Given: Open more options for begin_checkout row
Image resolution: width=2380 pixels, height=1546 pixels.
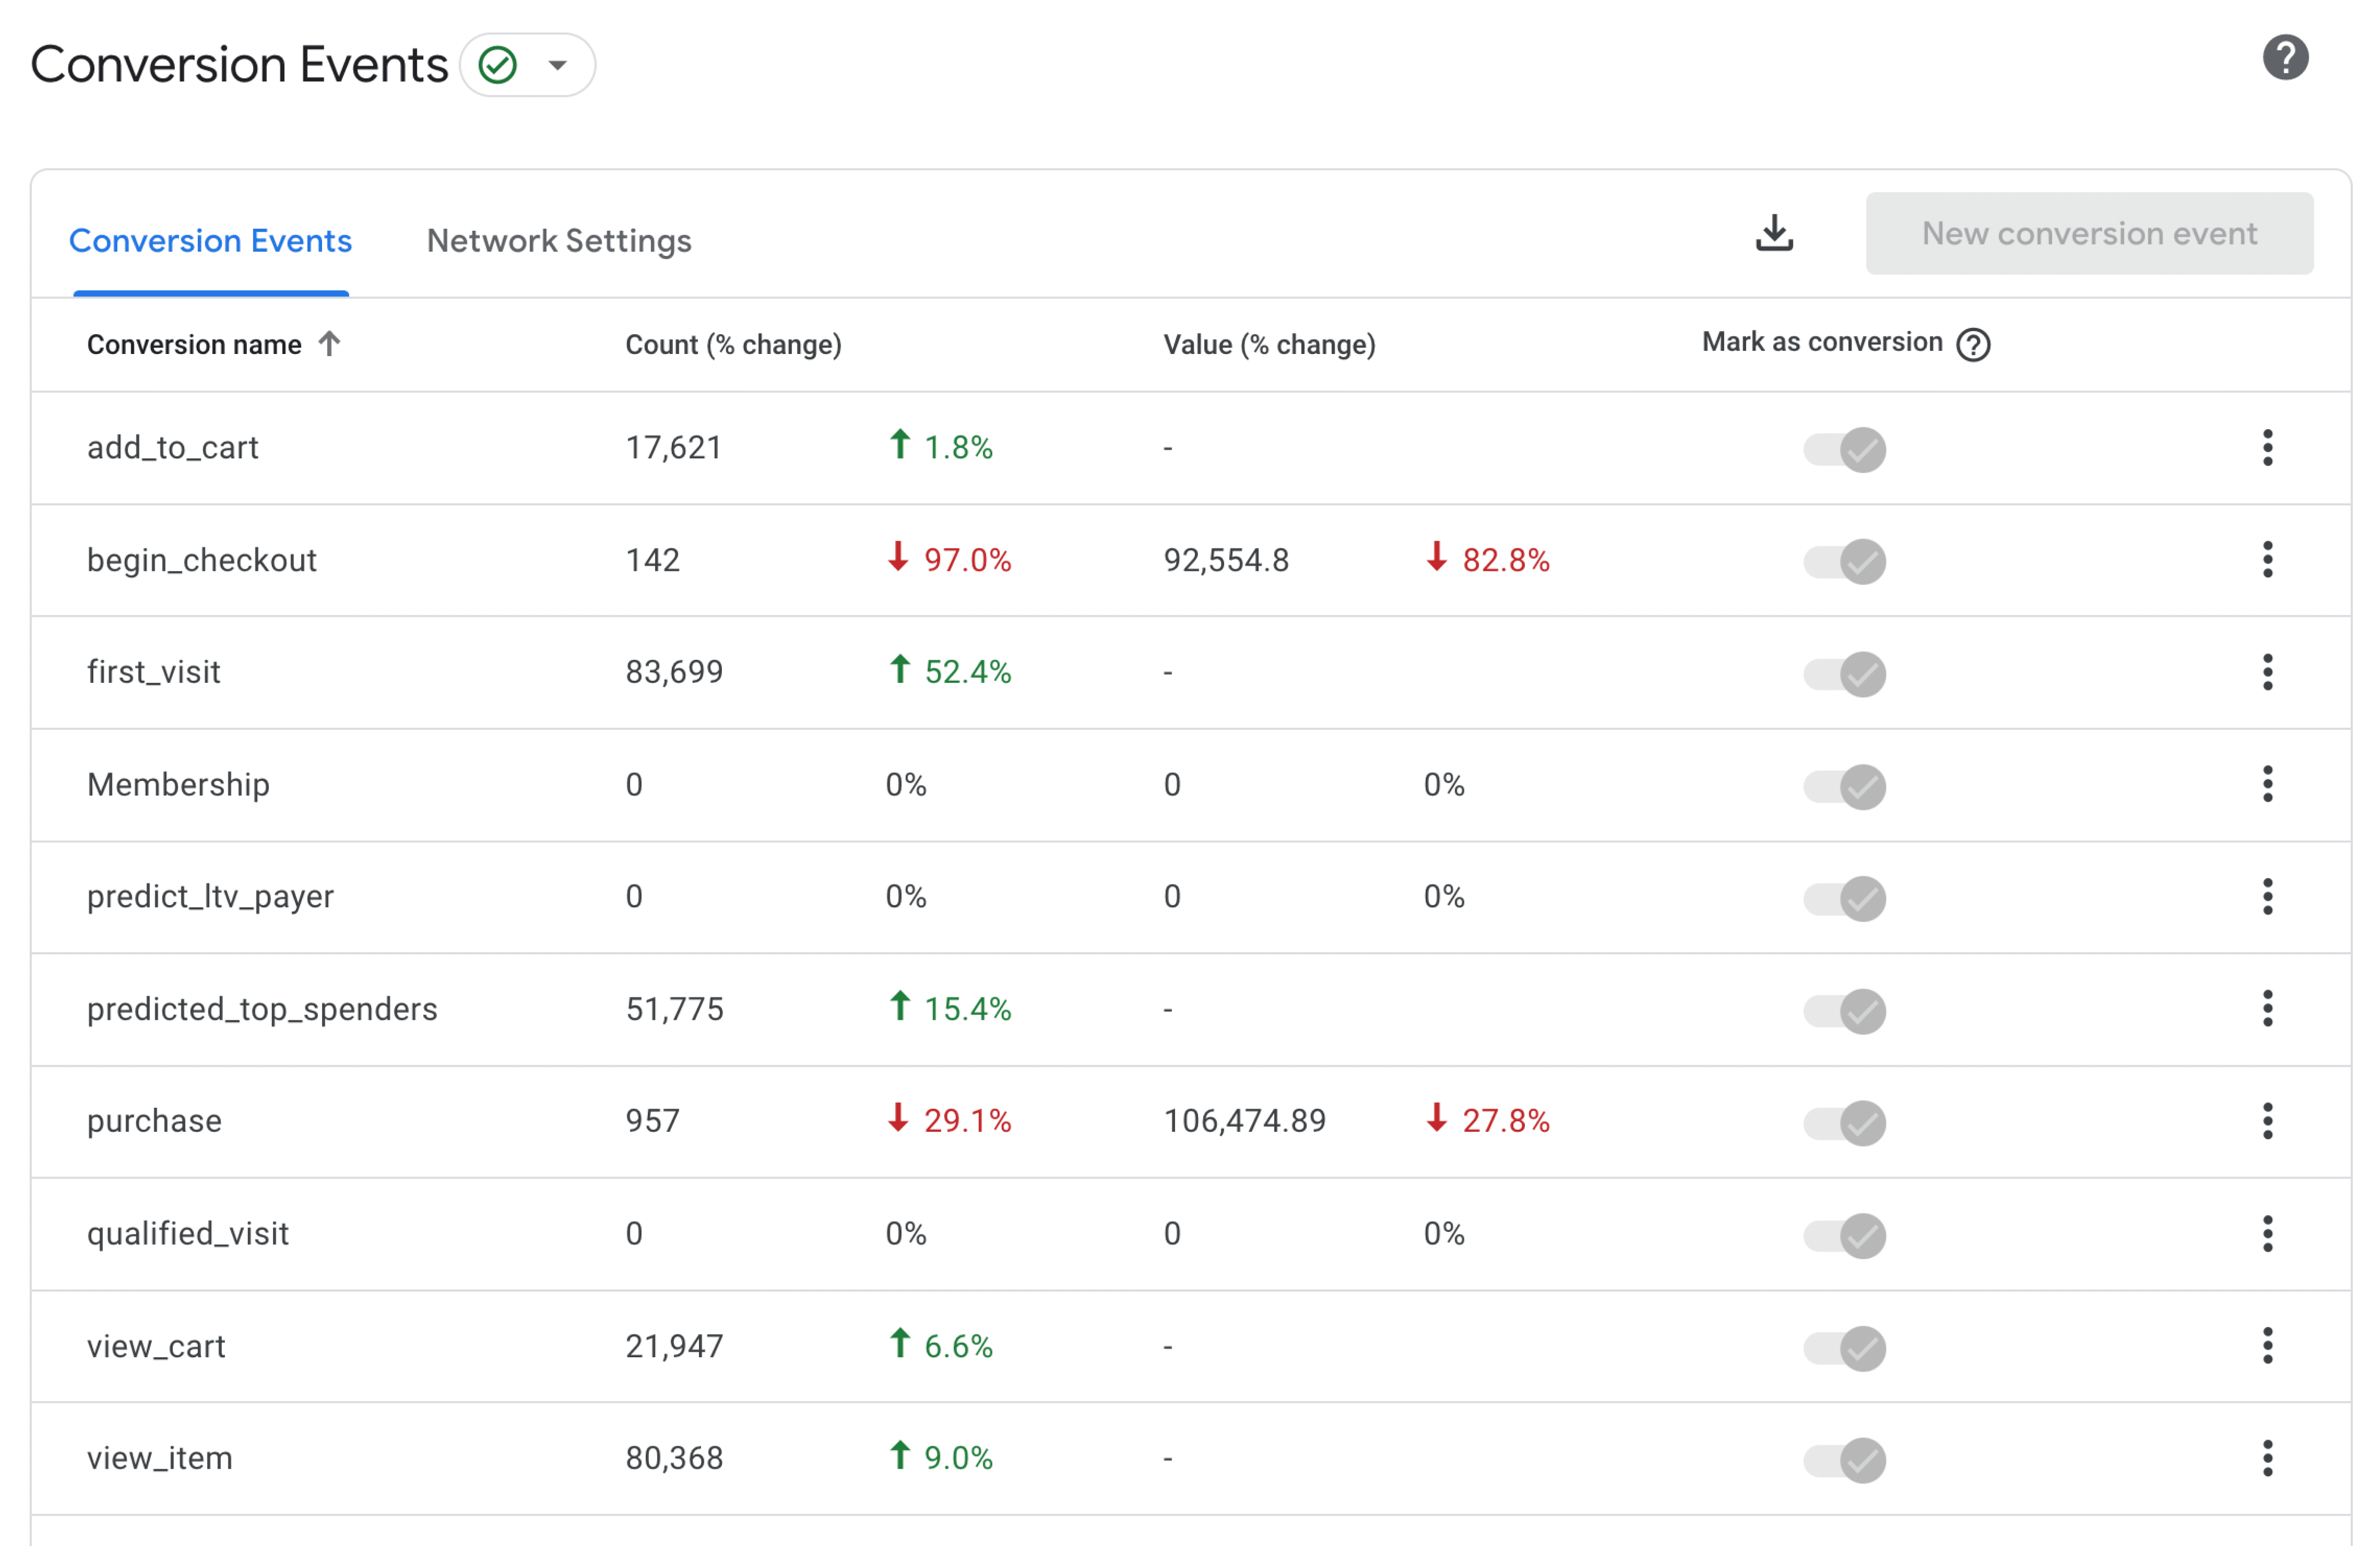Looking at the screenshot, I should point(2267,560).
